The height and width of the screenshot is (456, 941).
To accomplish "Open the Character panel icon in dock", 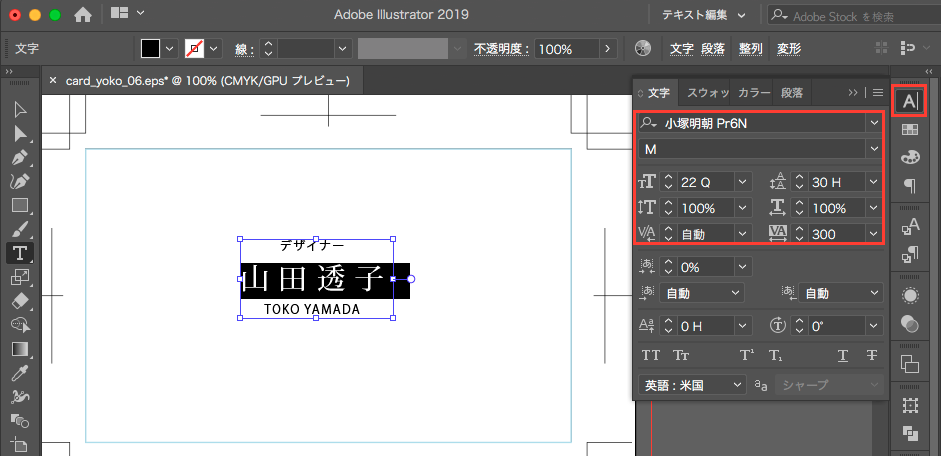I will pyautogui.click(x=909, y=101).
